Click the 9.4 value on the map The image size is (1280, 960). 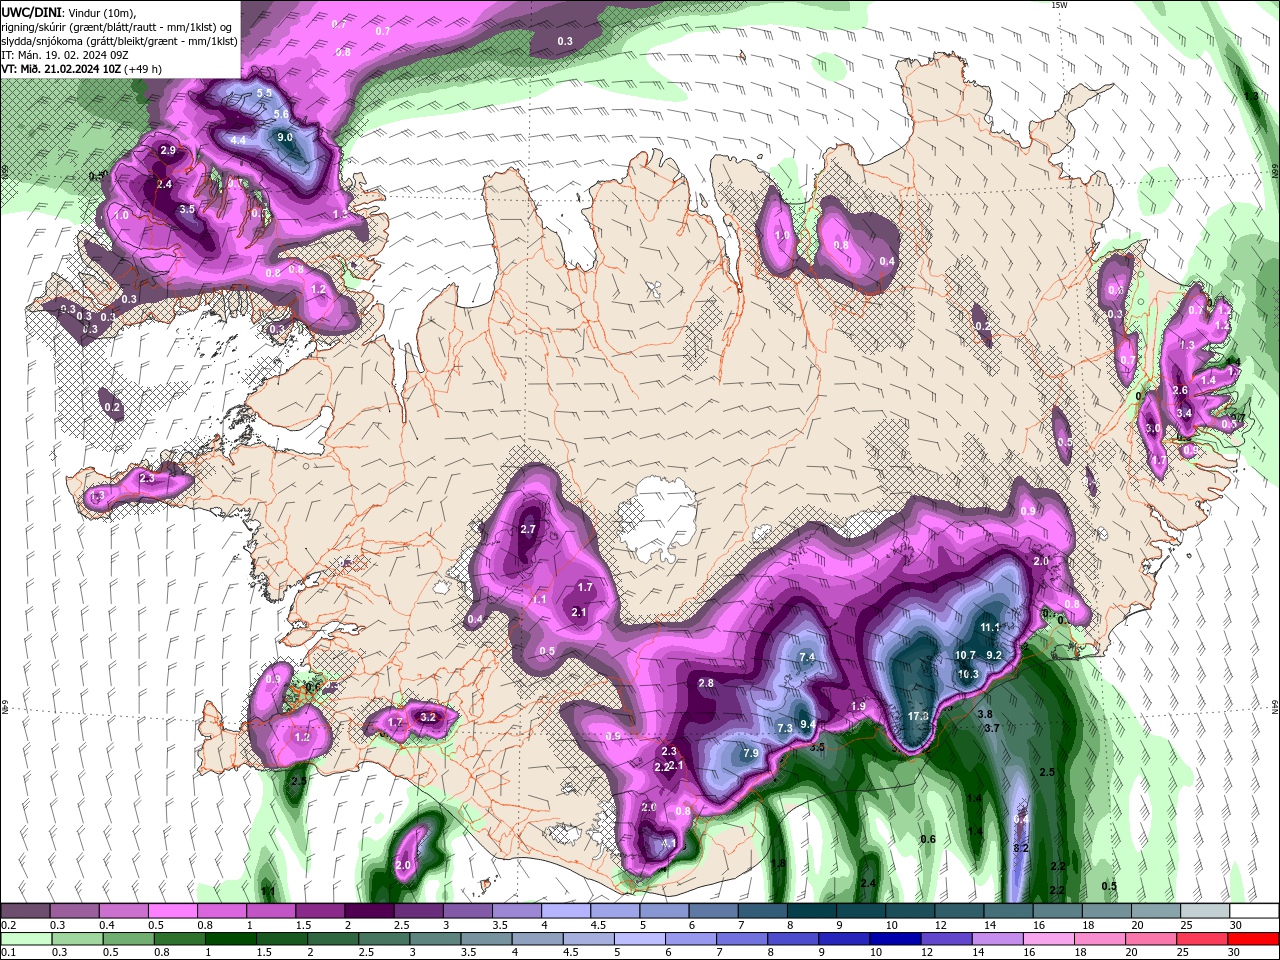[808, 724]
